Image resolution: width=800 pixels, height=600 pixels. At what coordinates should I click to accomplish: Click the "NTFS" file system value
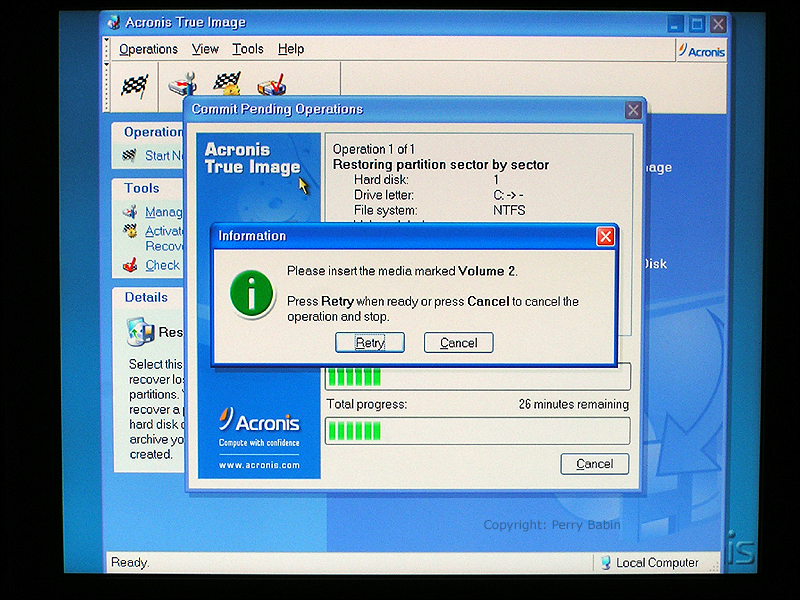509,210
